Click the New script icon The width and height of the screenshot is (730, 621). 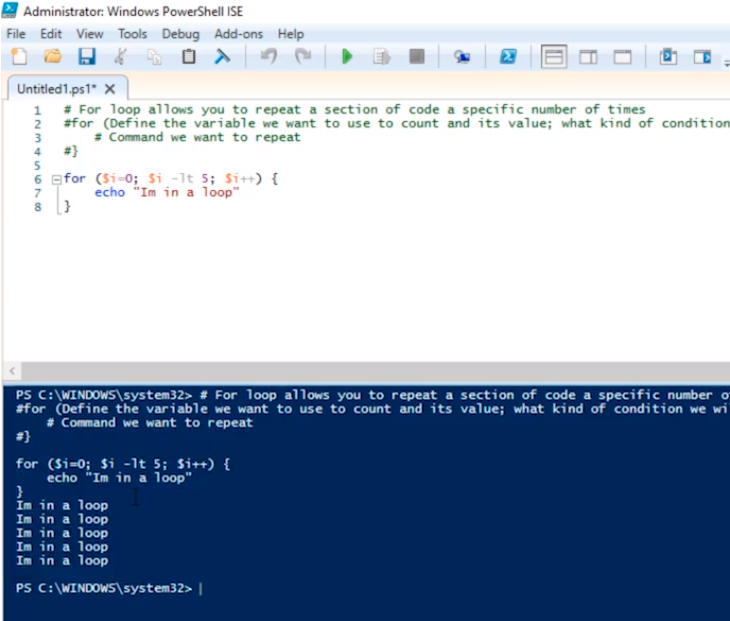(18, 57)
